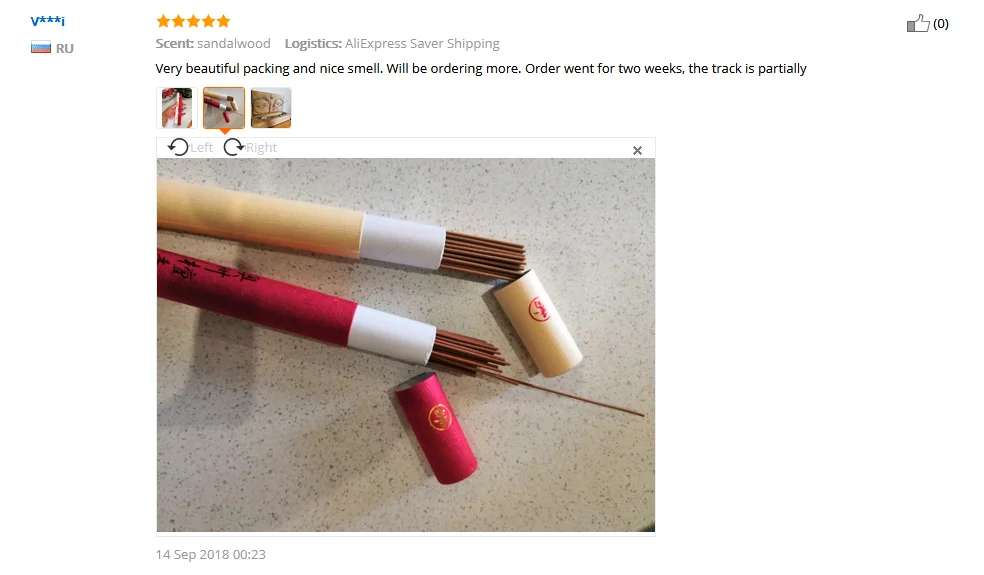Click the RU country code
The image size is (984, 575).
65,48
